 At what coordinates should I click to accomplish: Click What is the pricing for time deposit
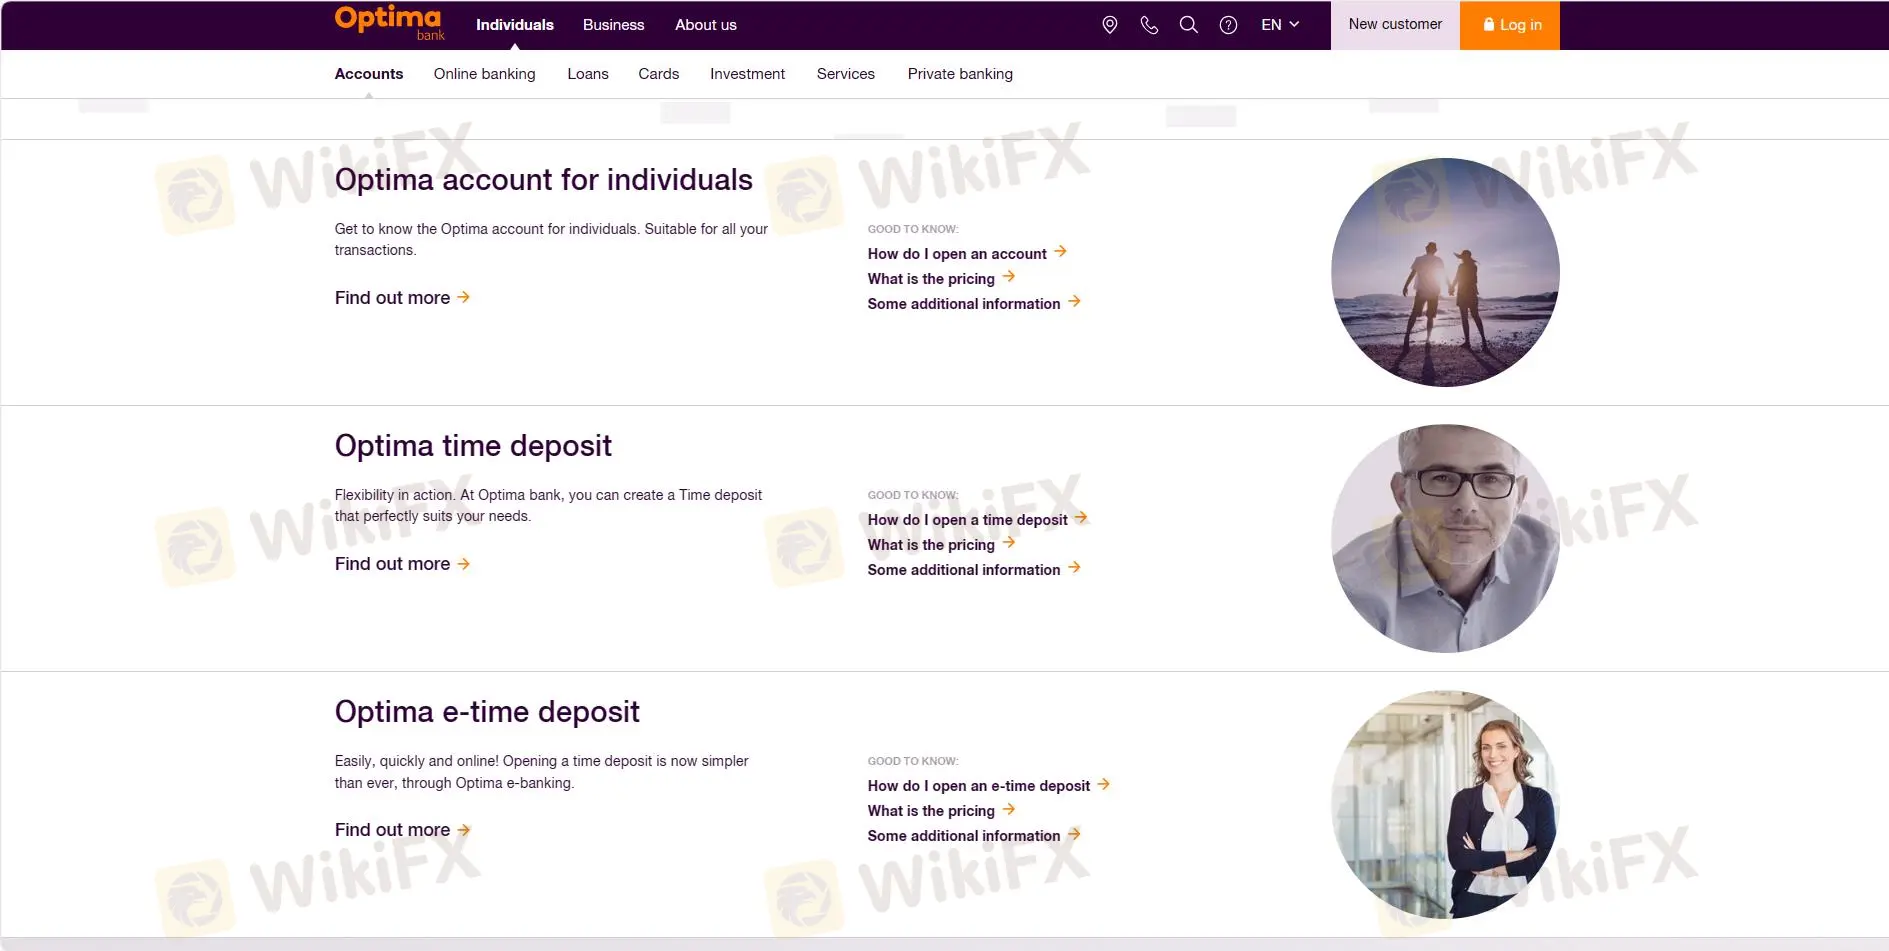tap(941, 545)
